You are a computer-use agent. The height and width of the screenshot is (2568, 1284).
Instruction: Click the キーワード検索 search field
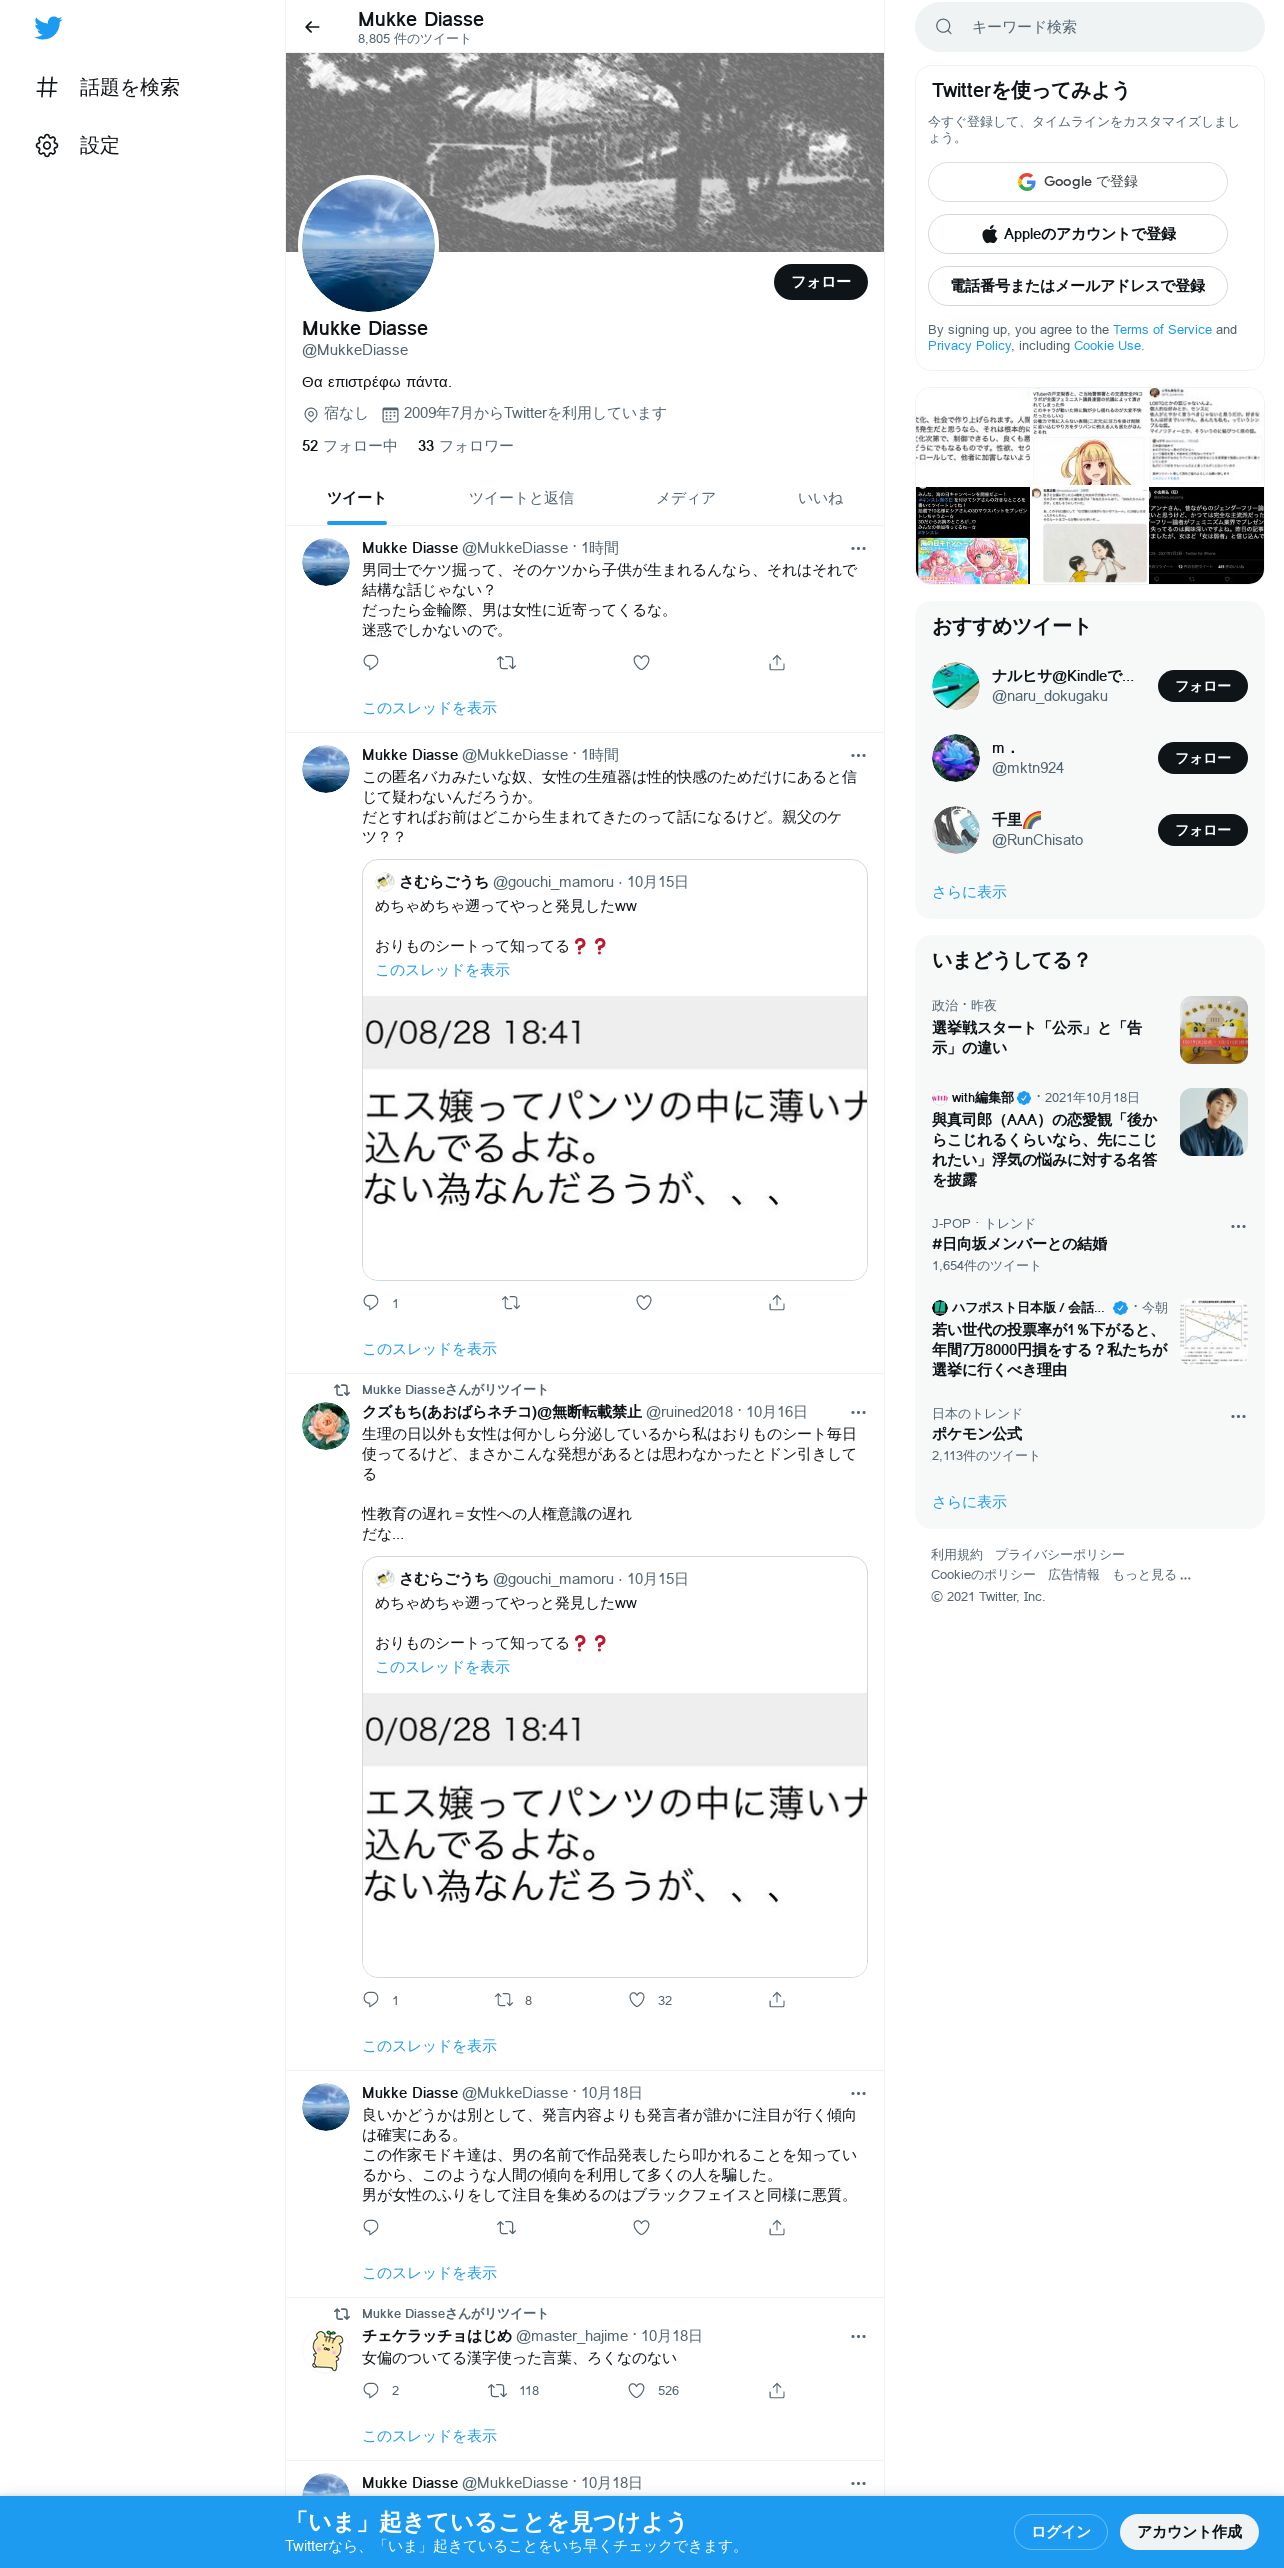click(1090, 27)
